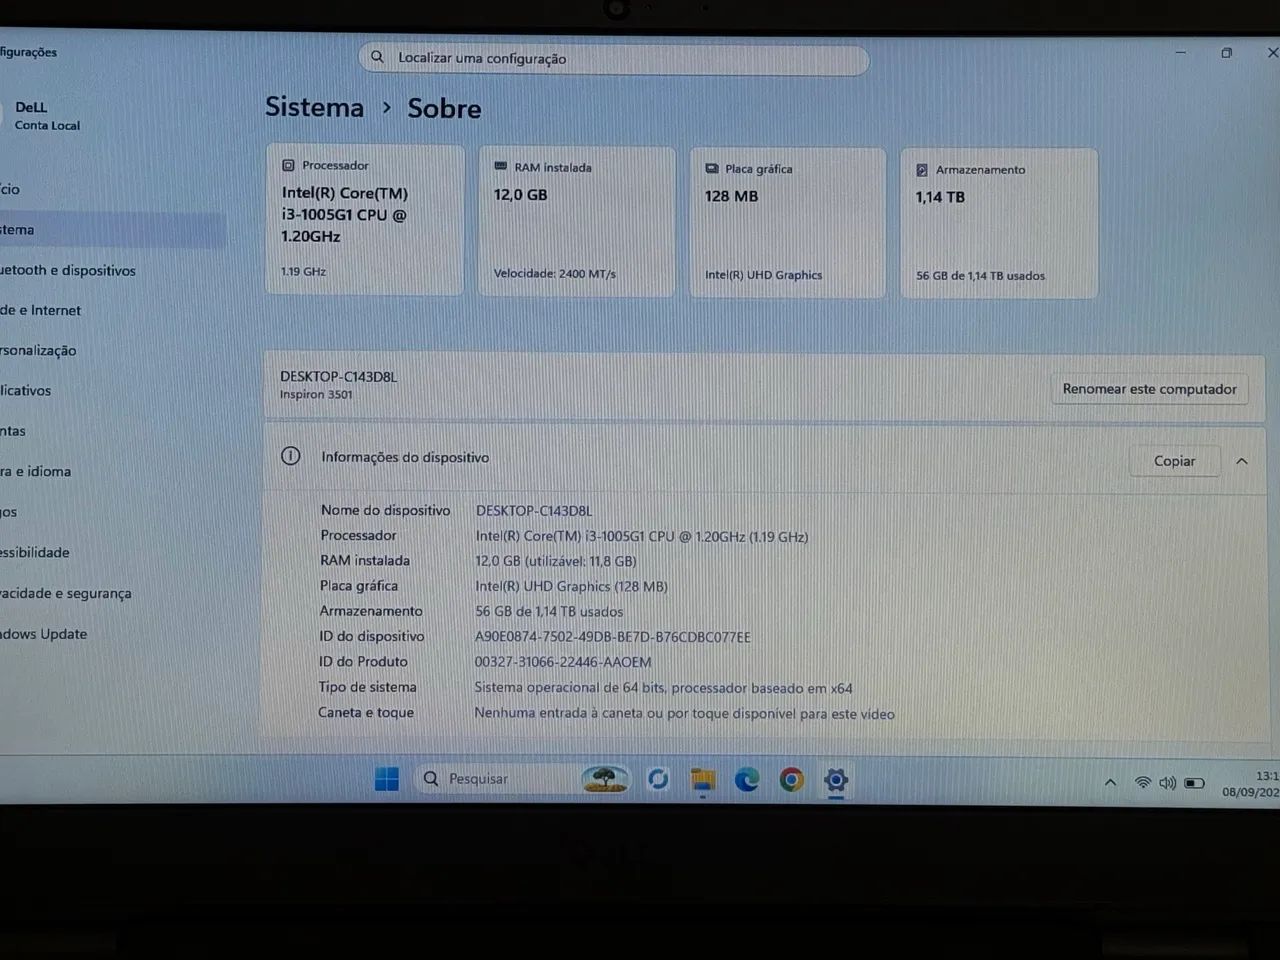This screenshot has height=960, width=1280.
Task: Click the info circle icon beside Informações
Action: (x=290, y=456)
